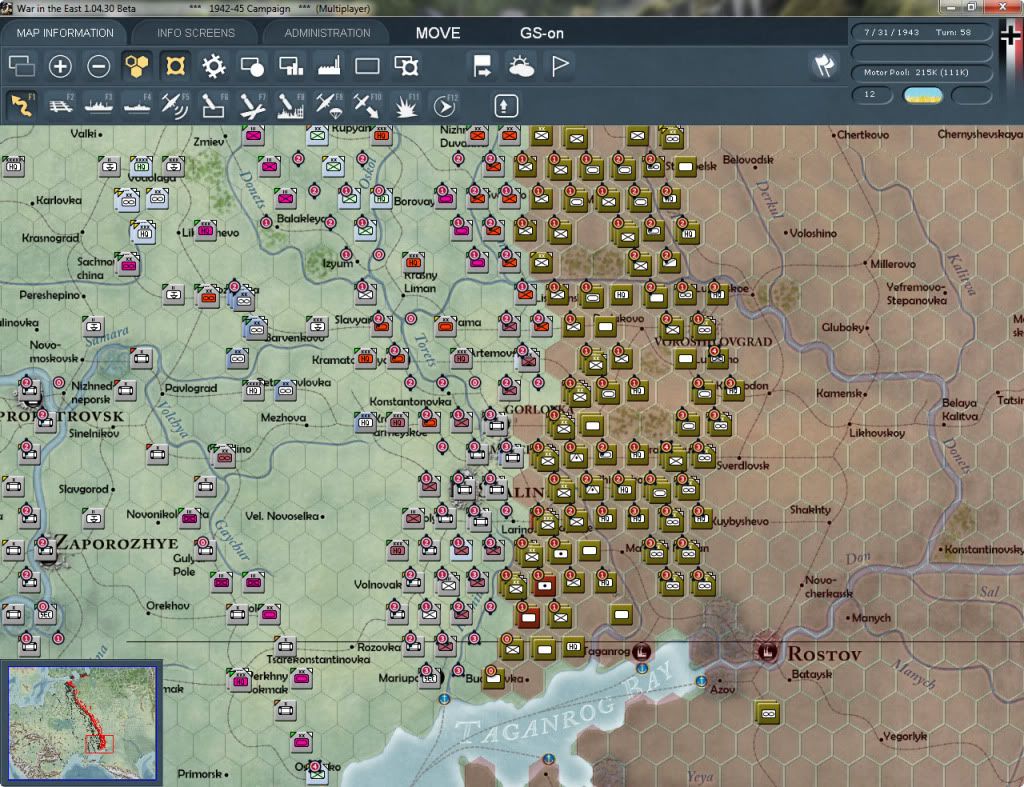This screenshot has height=787, width=1024.
Task: Select the F8 bomb city mode icon
Action: pyautogui.click(x=291, y=105)
